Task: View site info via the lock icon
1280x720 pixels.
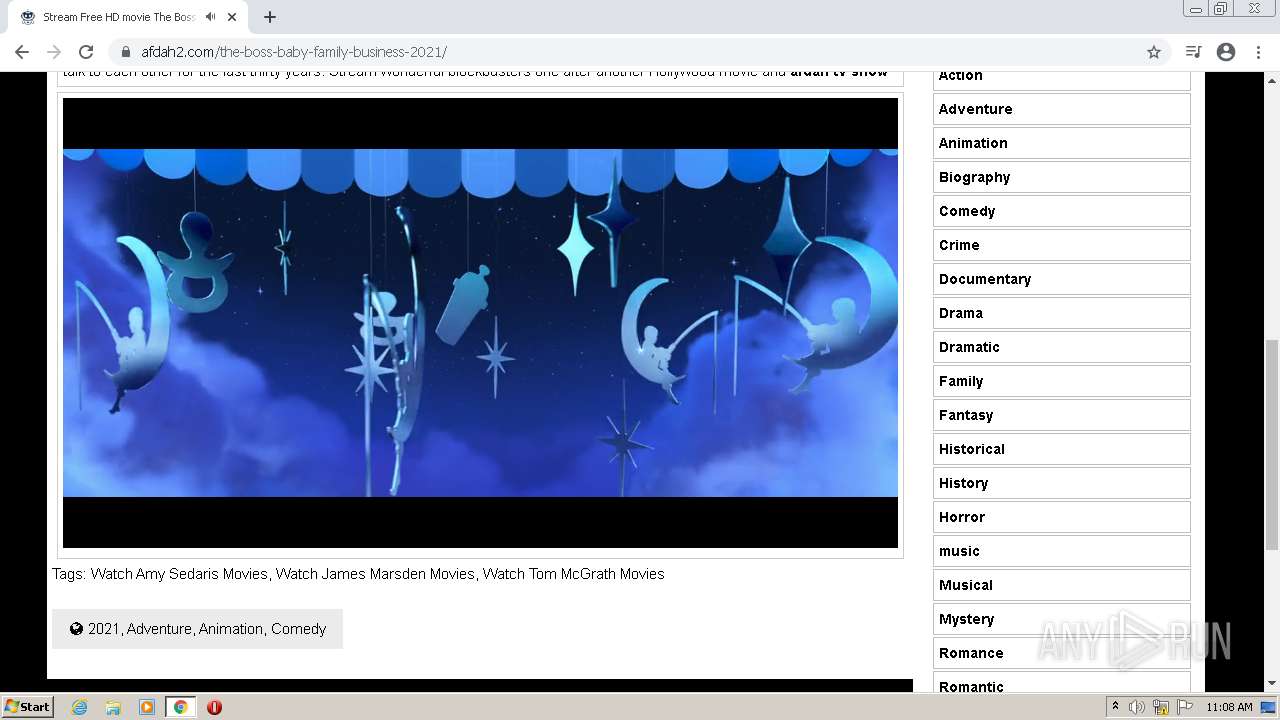Action: click(x=126, y=52)
